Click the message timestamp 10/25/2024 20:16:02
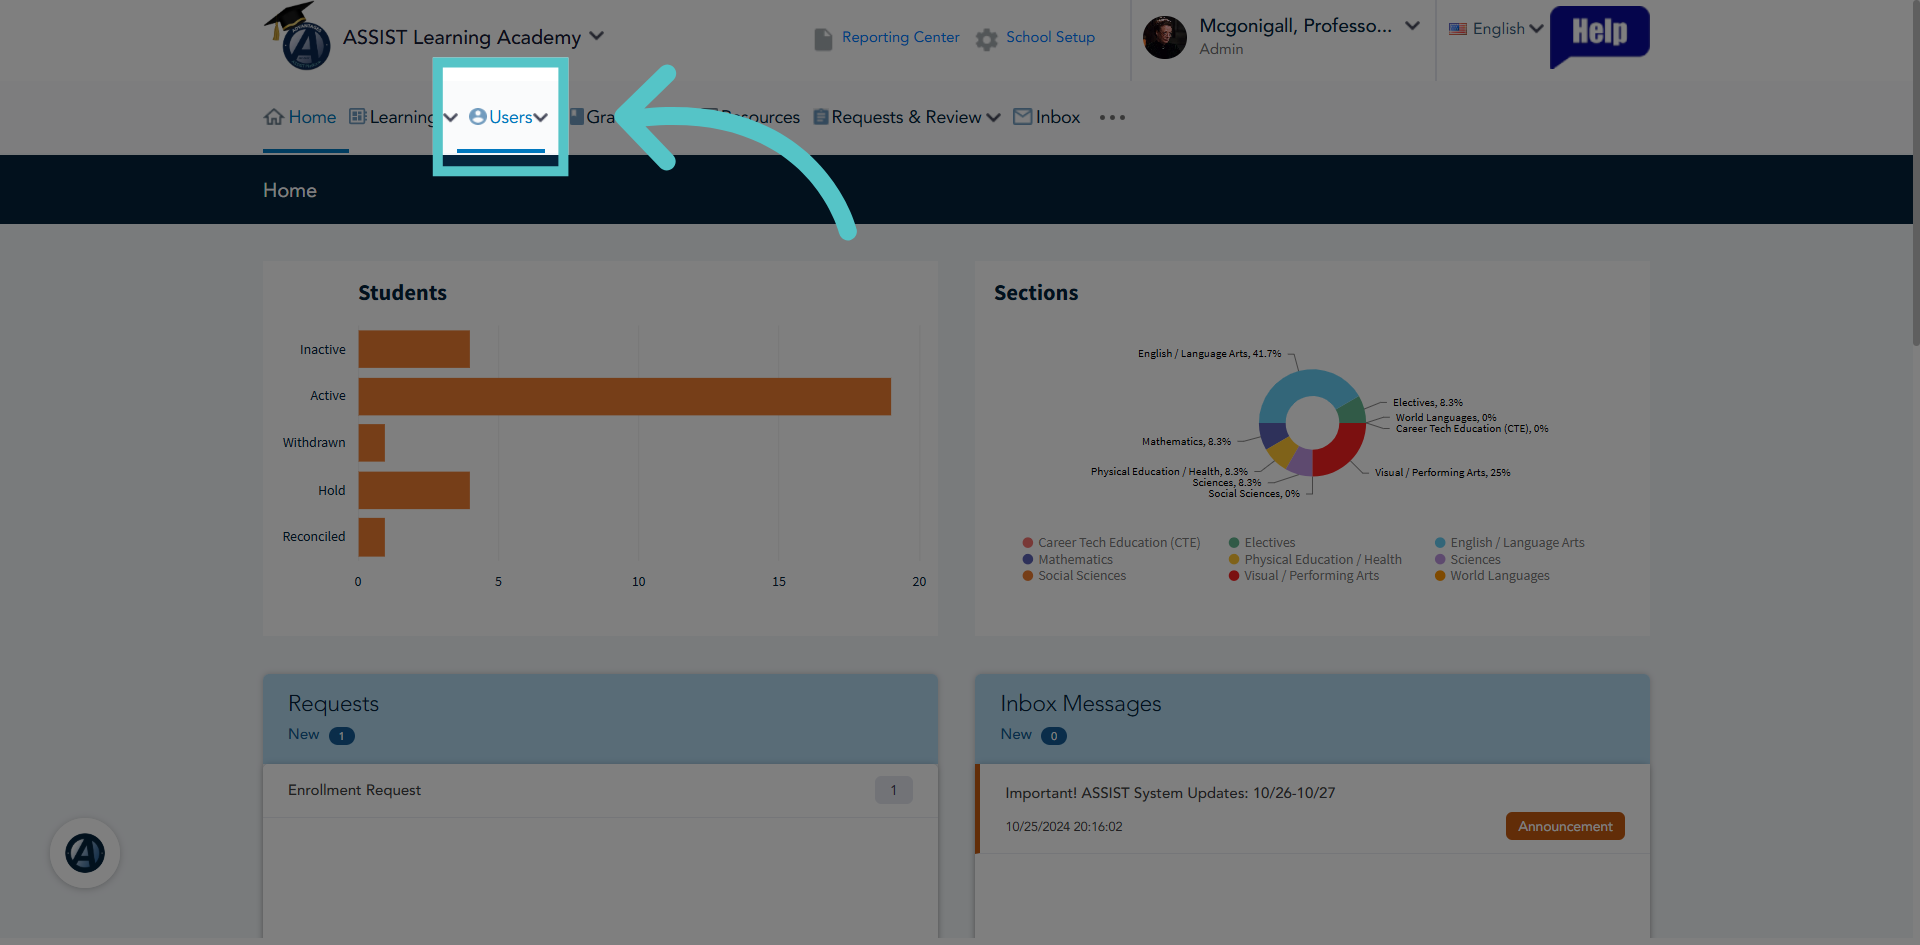Screen dimensions: 1920x945 click(x=1064, y=827)
